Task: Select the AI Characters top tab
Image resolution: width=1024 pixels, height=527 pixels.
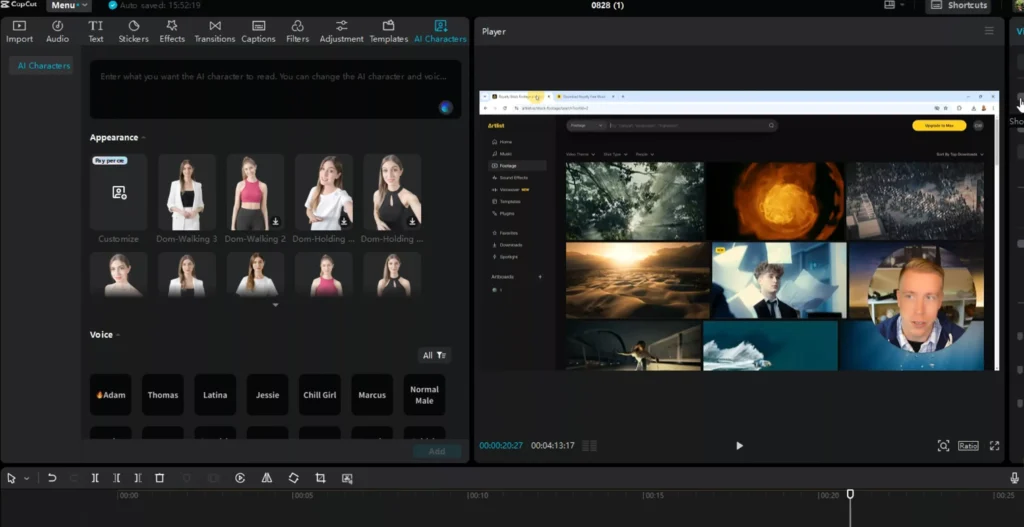Action: pos(441,31)
